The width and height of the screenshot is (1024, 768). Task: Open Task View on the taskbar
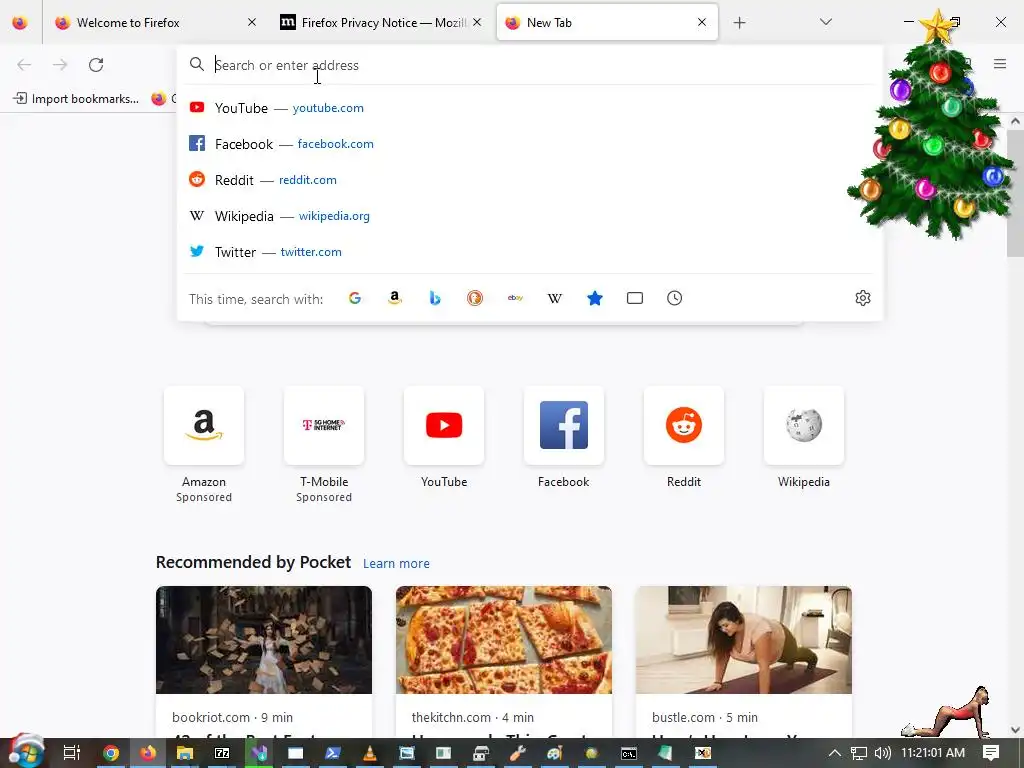click(x=72, y=753)
